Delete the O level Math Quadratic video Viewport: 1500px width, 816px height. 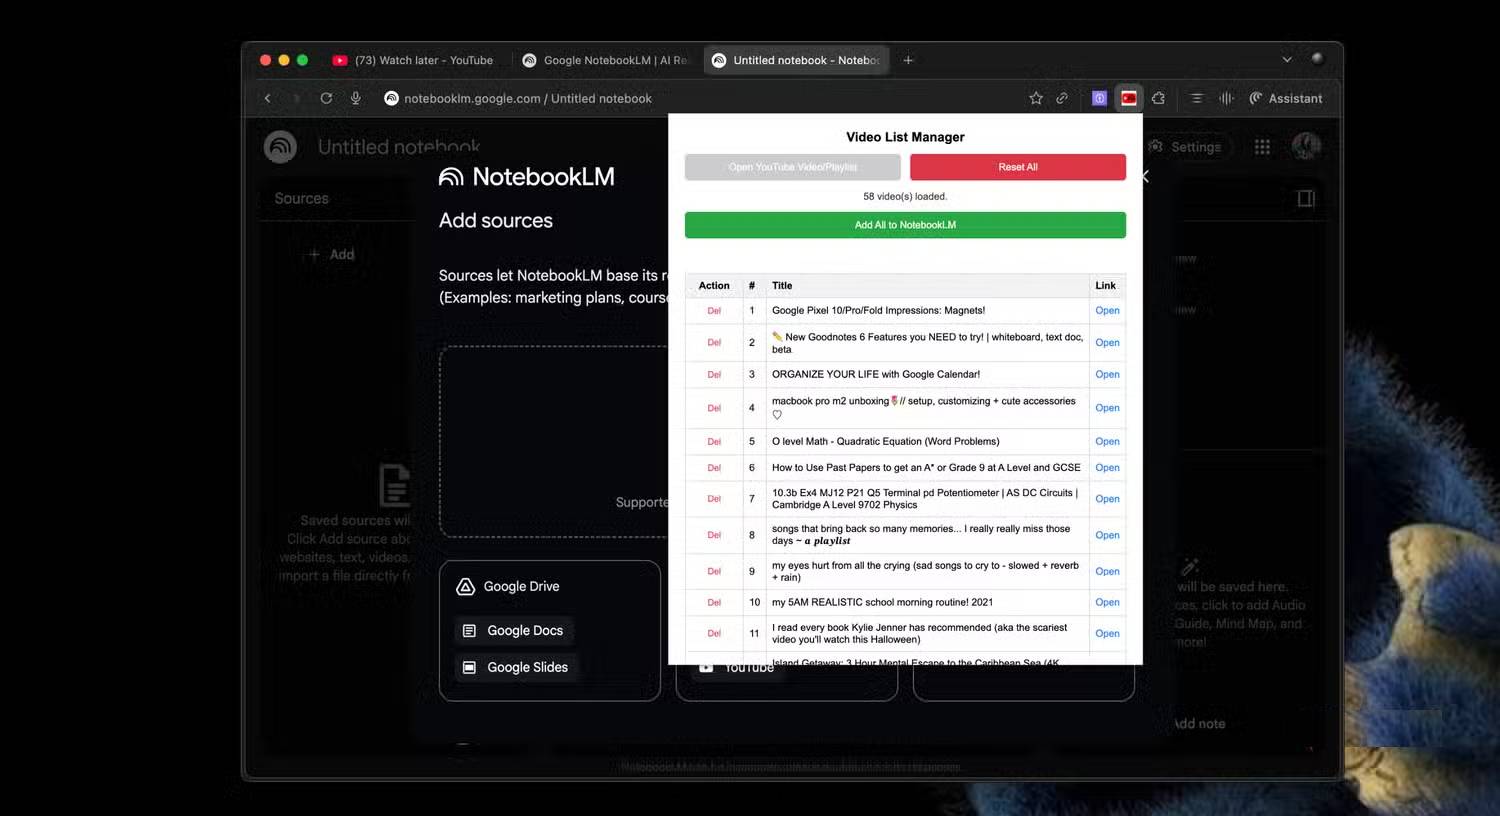tap(714, 442)
